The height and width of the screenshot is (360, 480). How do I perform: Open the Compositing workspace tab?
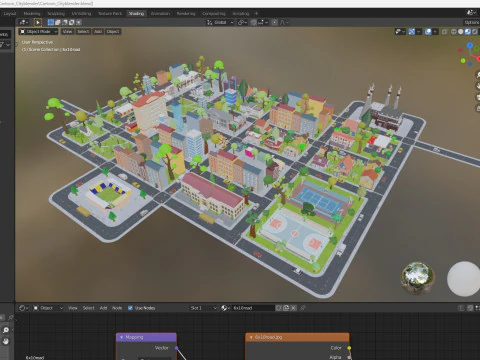pyautogui.click(x=214, y=14)
